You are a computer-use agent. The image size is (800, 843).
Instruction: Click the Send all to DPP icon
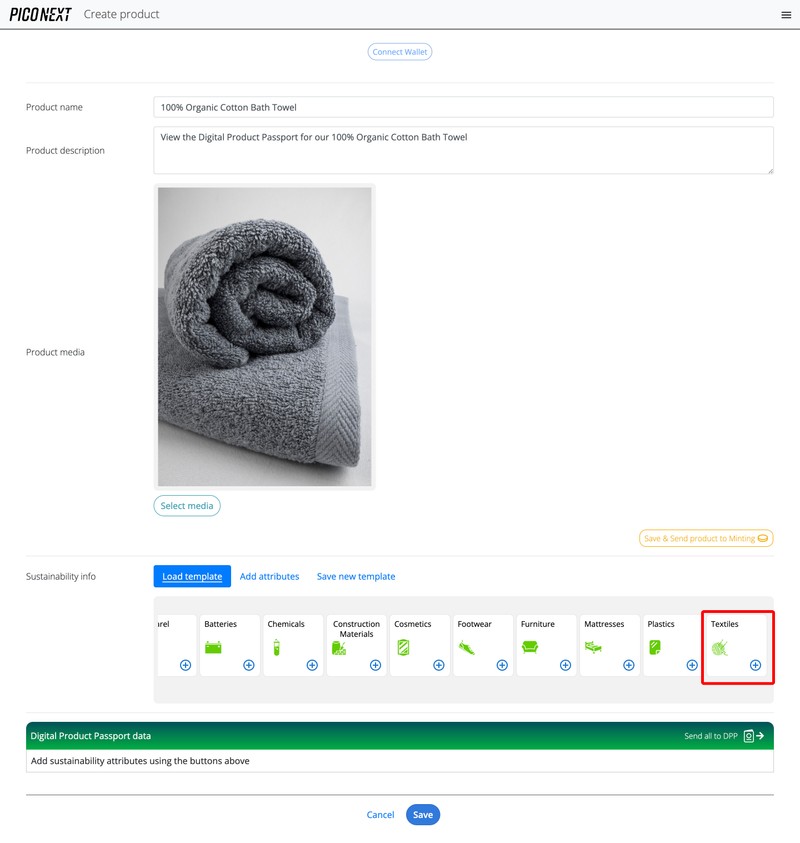(x=755, y=736)
